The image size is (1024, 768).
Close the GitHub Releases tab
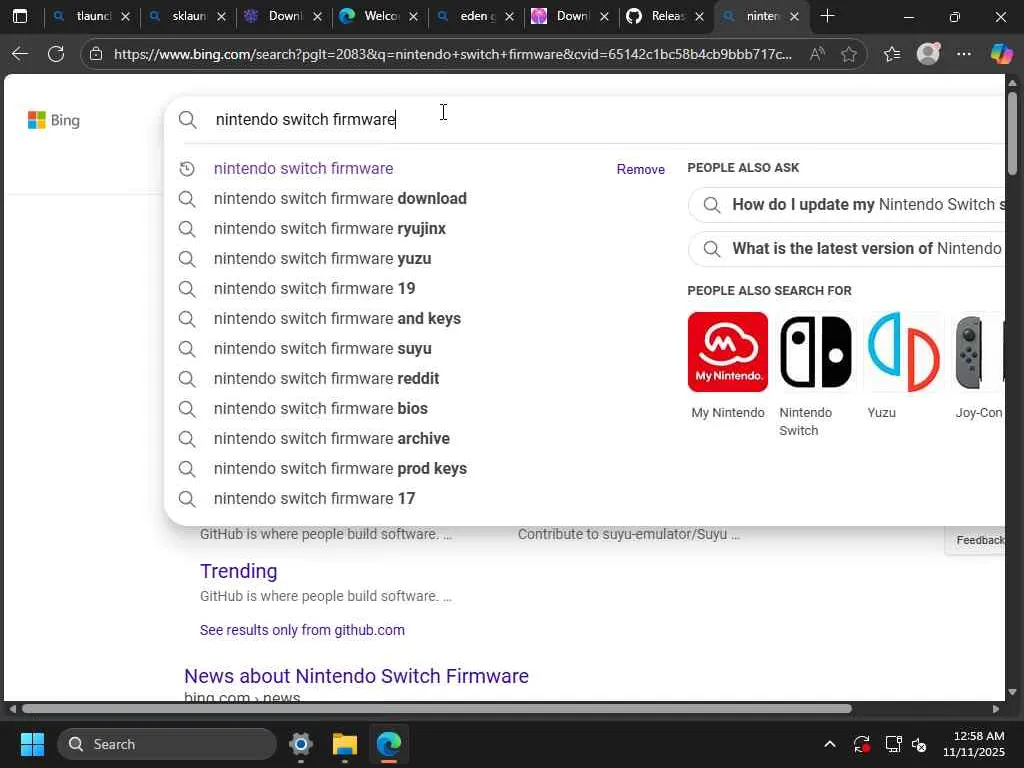(699, 16)
